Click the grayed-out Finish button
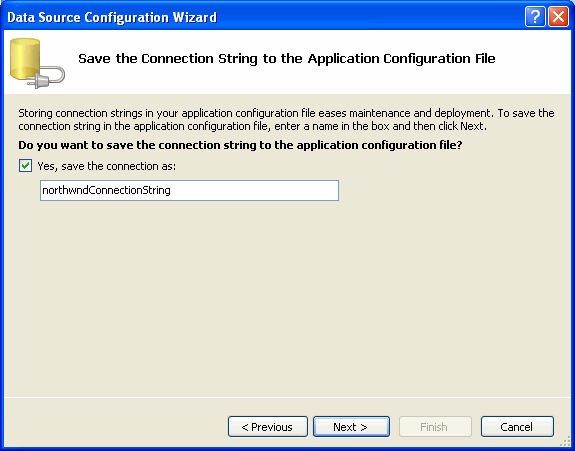Image resolution: width=575 pixels, height=451 pixels. (x=435, y=426)
